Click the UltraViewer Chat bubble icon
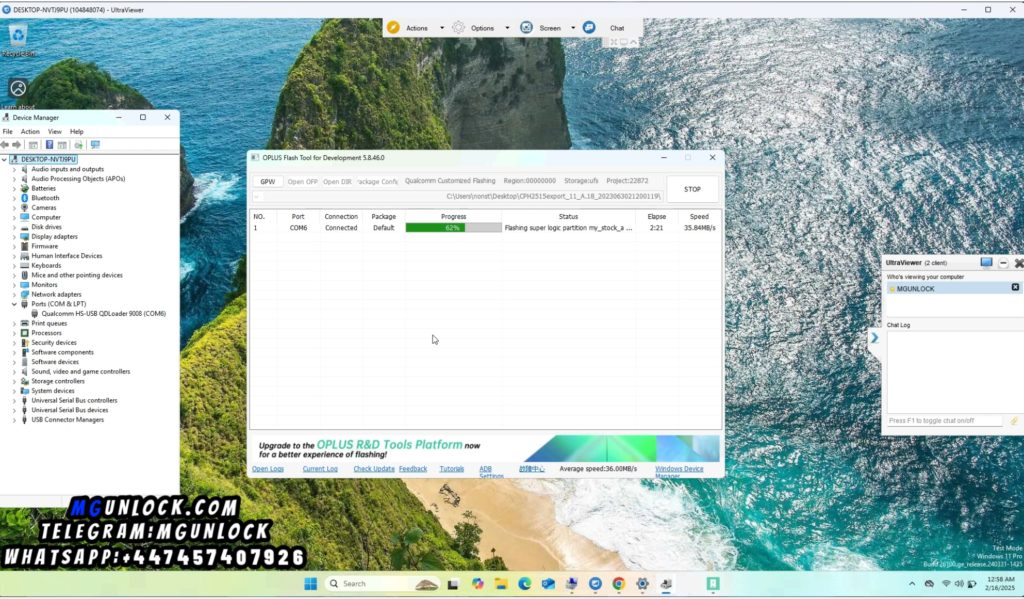Screen dimensions: 1024x599 pos(589,27)
